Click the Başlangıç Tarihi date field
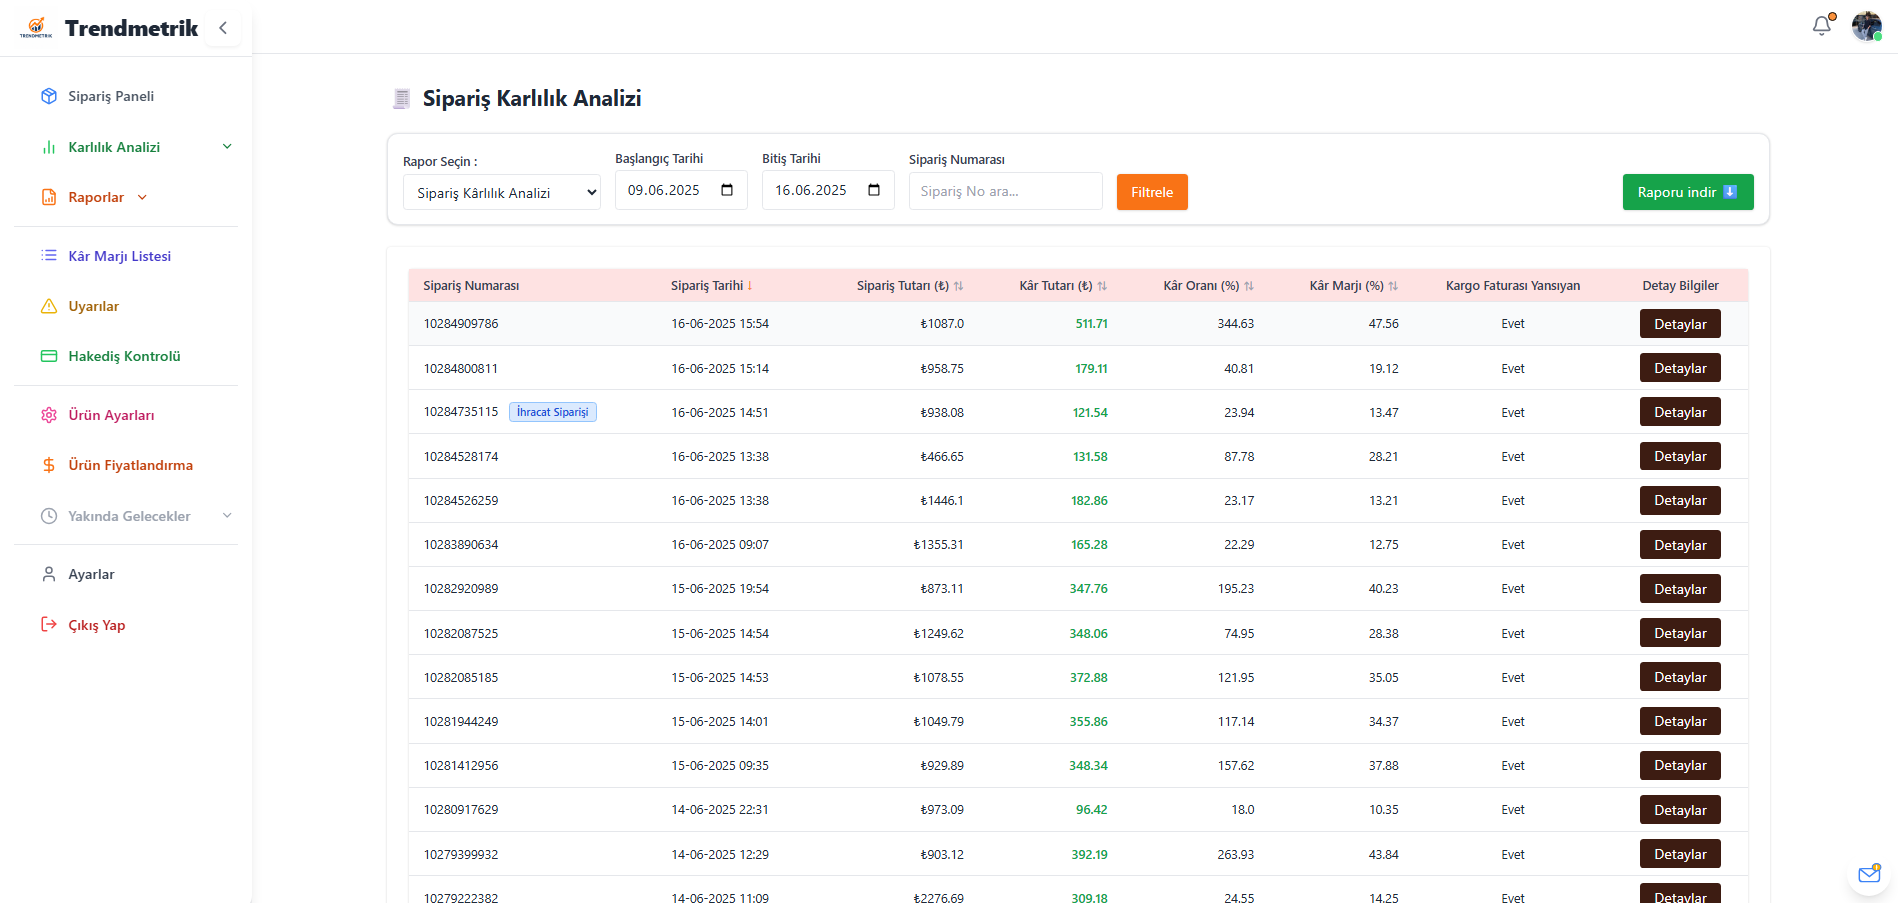 click(681, 190)
